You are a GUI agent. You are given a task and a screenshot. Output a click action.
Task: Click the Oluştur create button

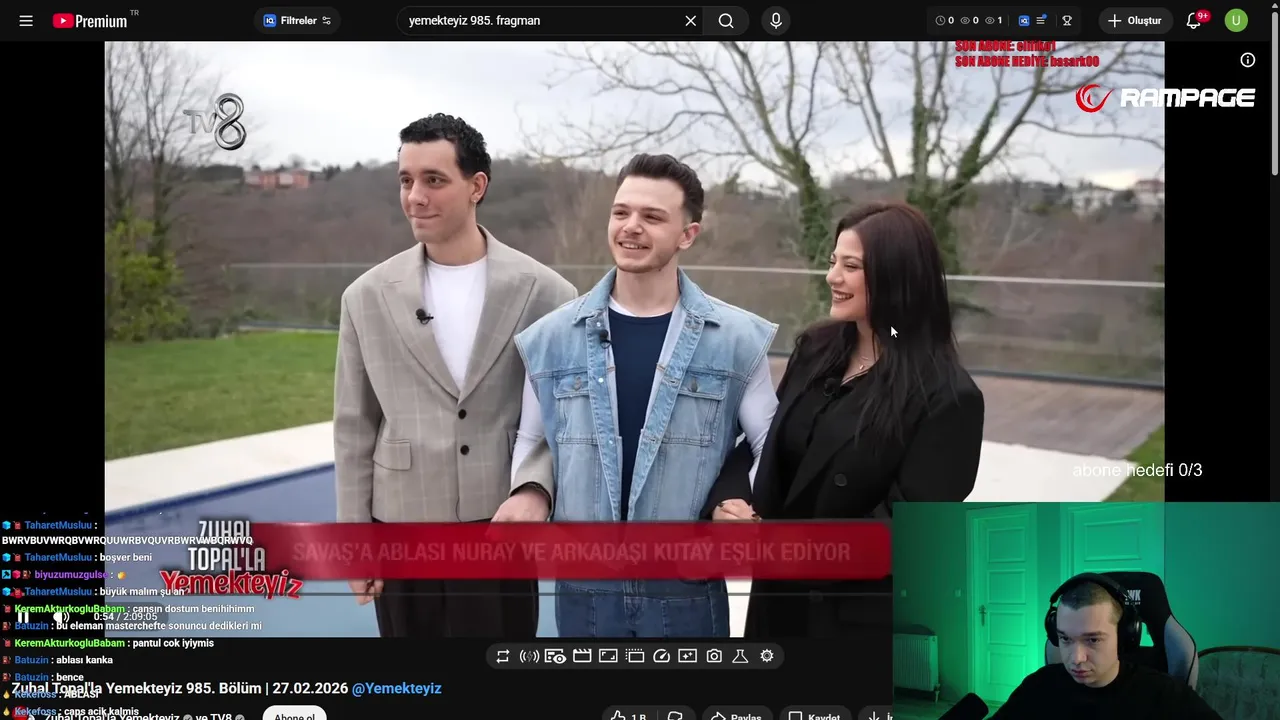click(x=1135, y=21)
